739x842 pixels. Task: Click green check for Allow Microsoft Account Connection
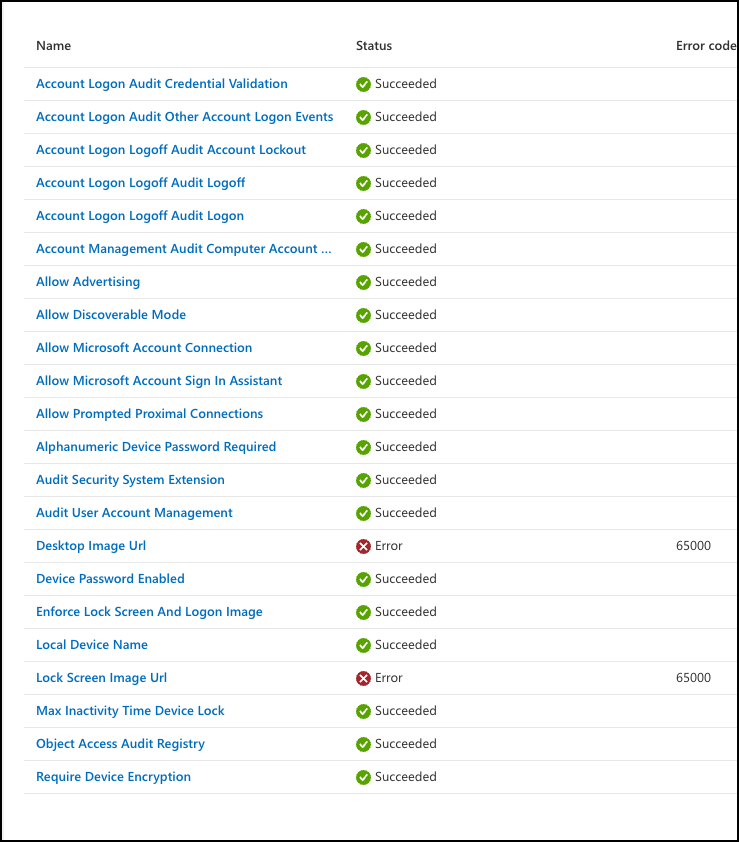[364, 349]
